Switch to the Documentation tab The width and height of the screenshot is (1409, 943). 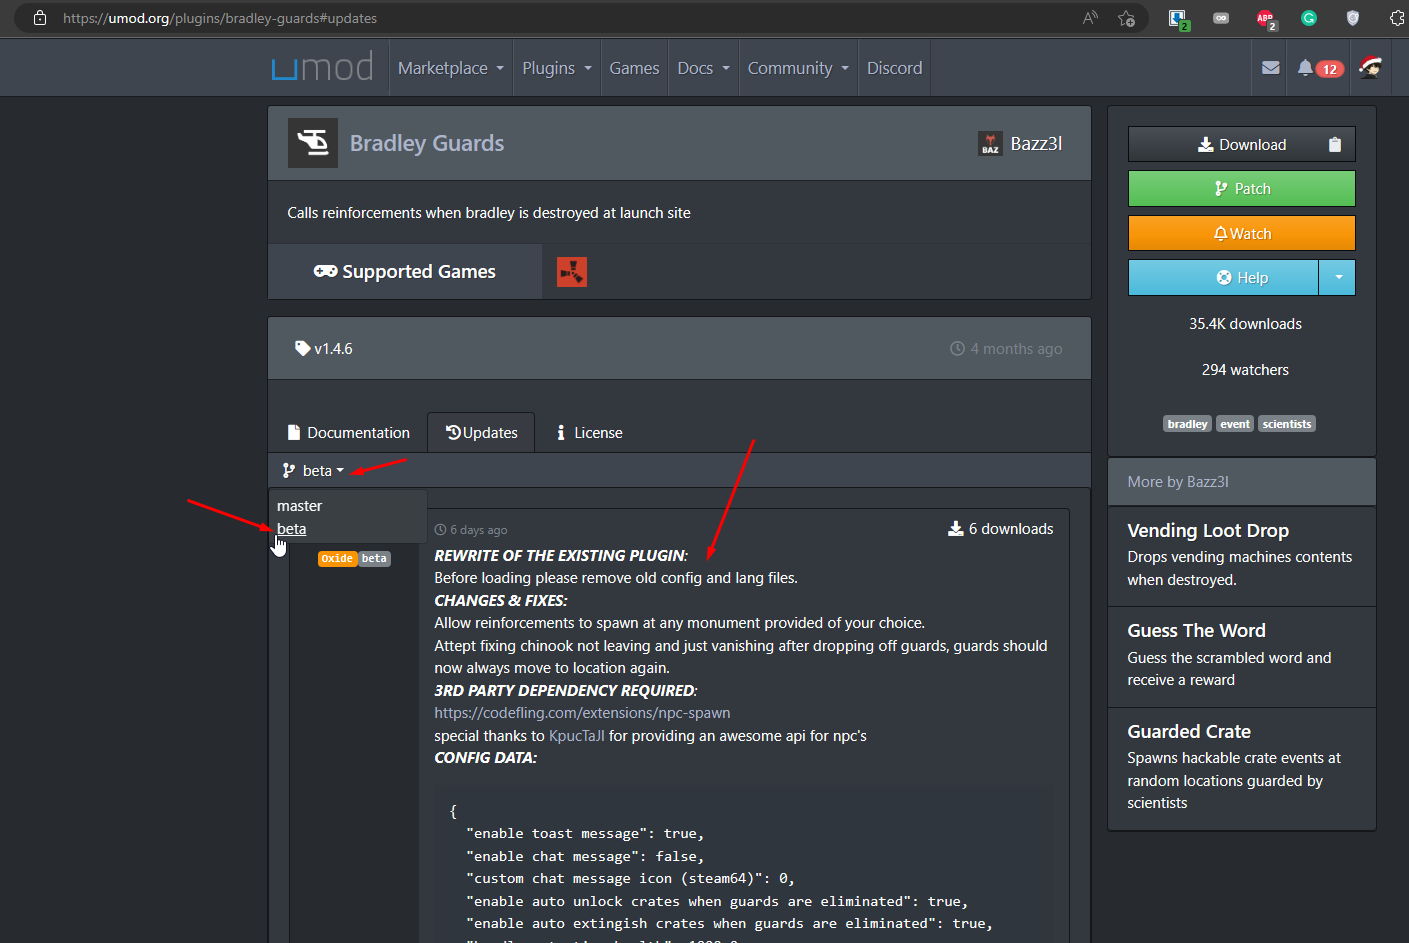(348, 433)
